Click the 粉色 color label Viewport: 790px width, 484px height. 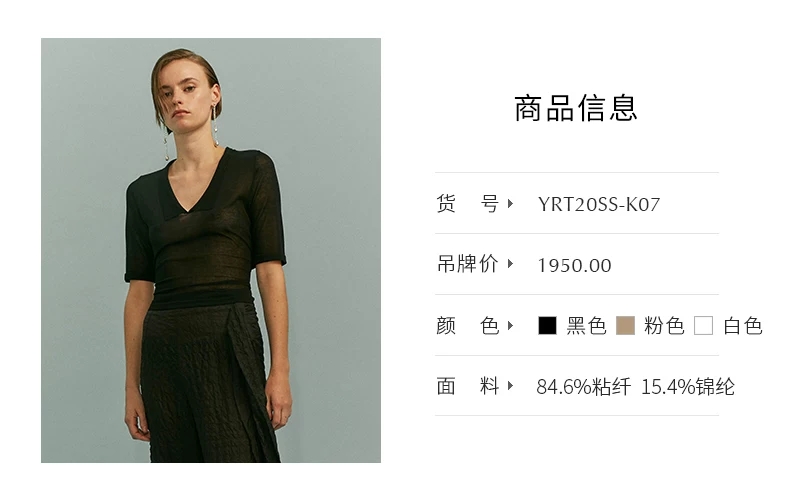click(664, 326)
